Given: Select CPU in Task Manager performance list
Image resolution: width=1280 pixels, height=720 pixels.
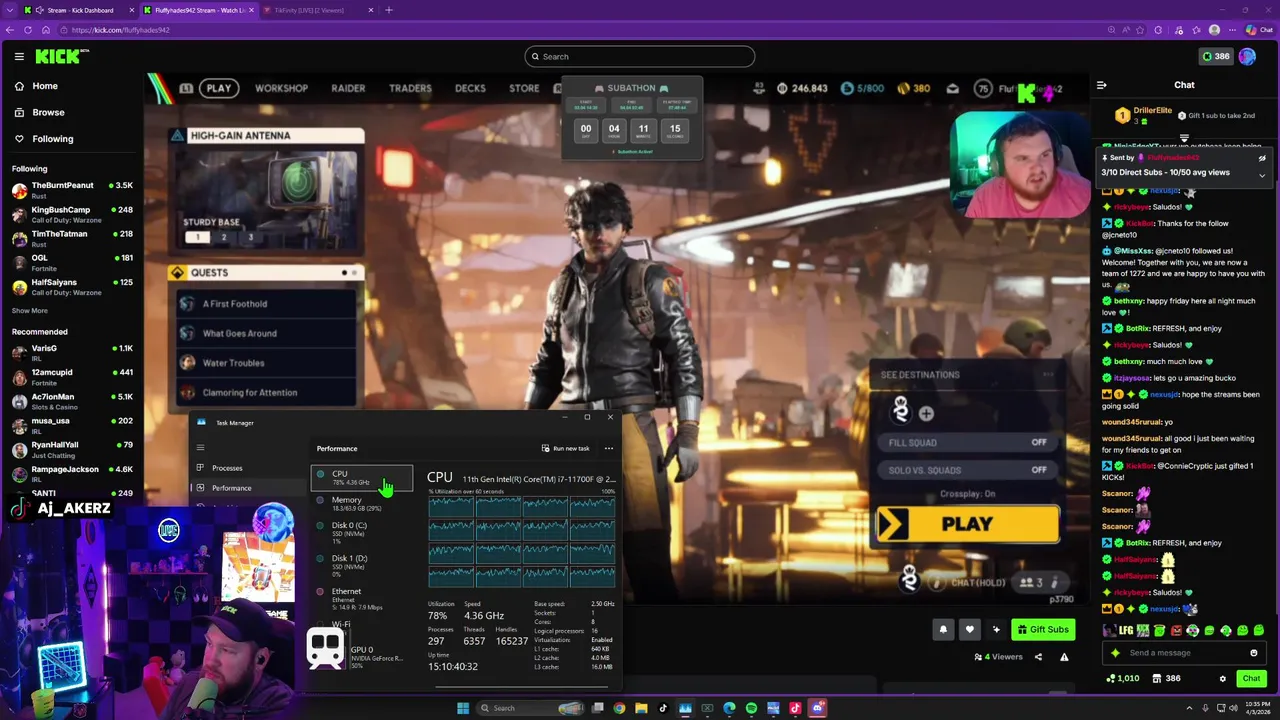Looking at the screenshot, I should tap(361, 477).
